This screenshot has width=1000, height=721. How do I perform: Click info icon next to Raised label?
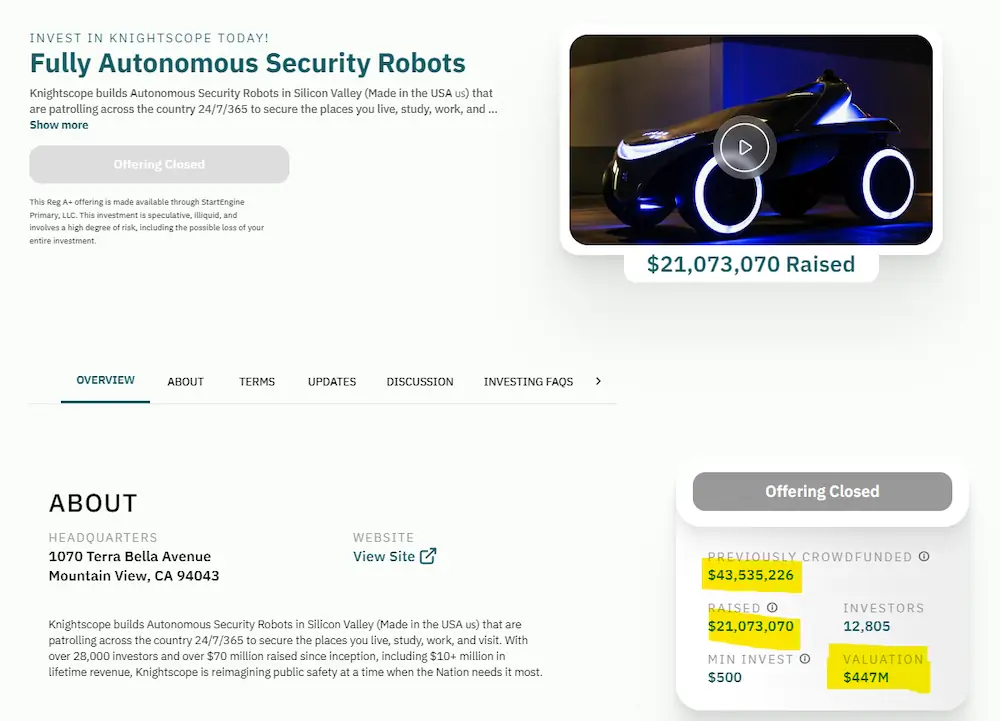[x=772, y=608]
